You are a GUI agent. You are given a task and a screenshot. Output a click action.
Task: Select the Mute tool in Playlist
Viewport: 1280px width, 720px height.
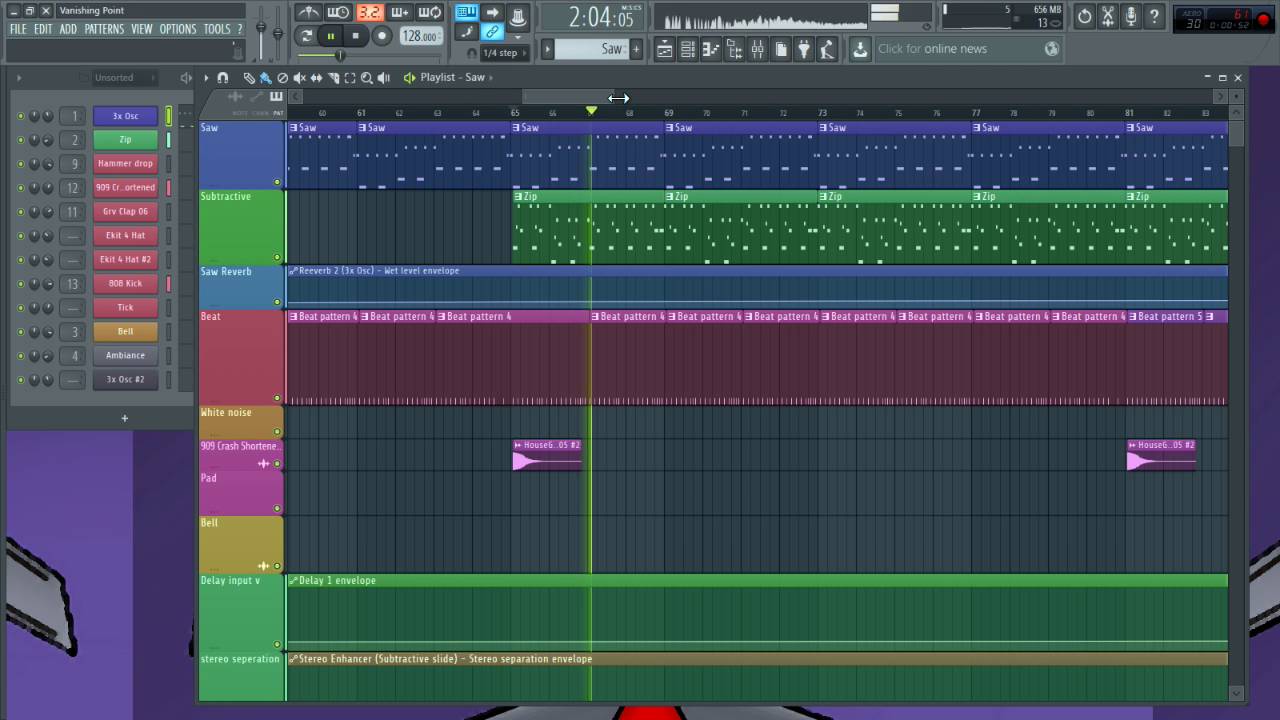coord(299,78)
